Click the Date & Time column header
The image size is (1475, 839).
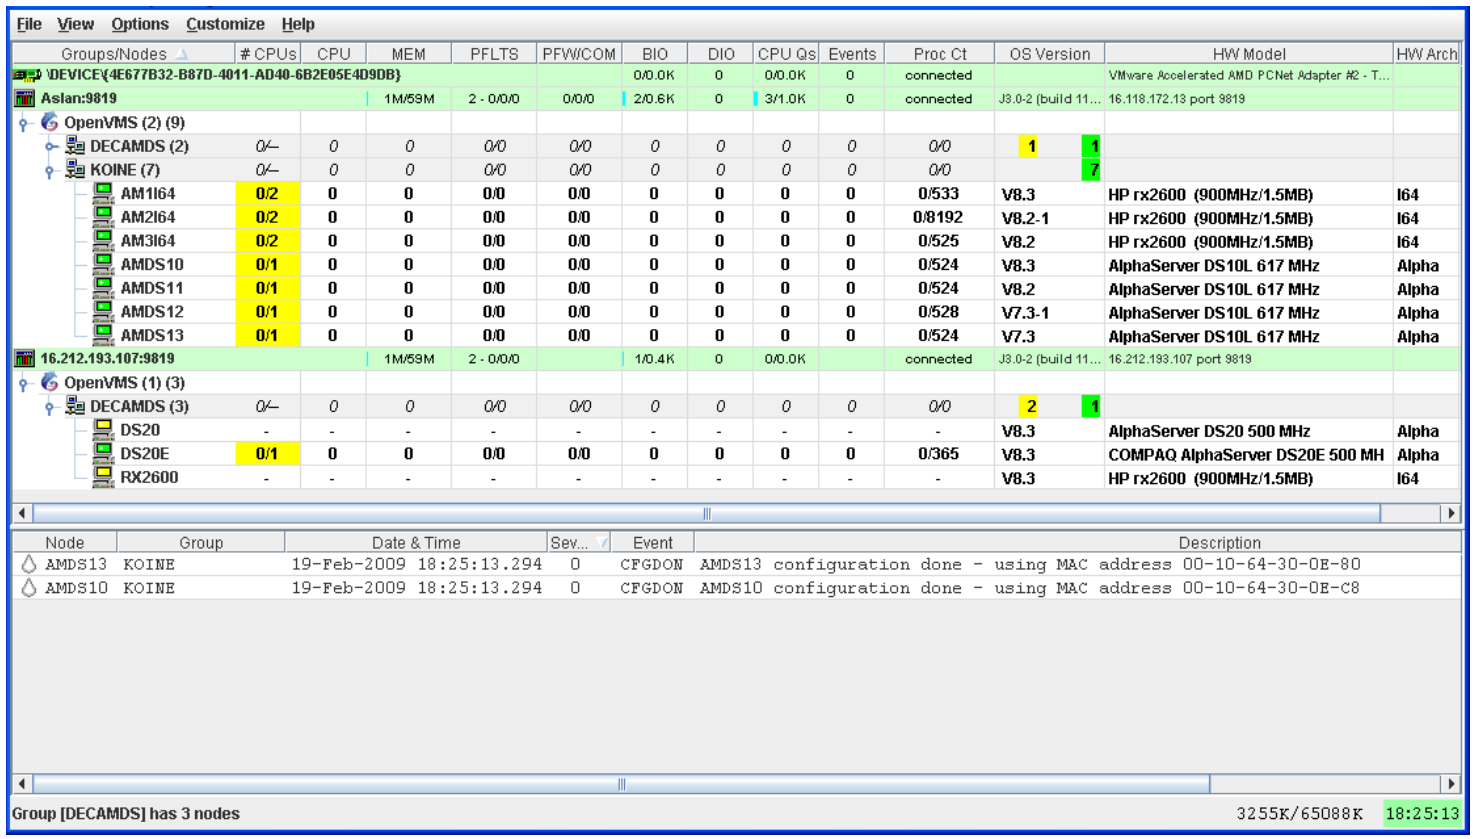[x=416, y=543]
